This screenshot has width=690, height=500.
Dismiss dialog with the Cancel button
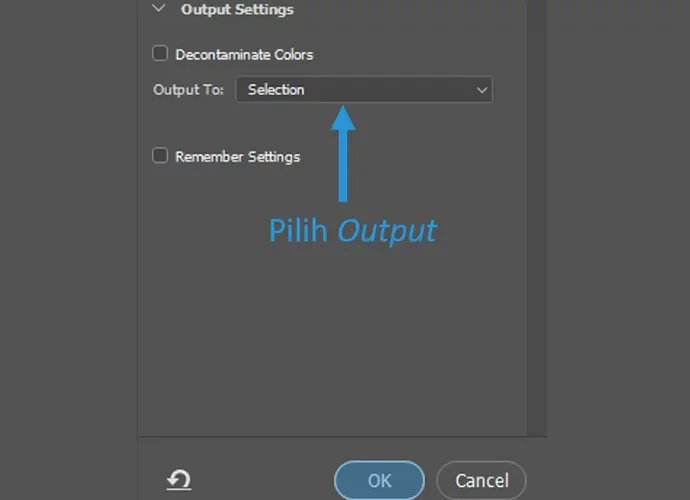click(x=481, y=480)
